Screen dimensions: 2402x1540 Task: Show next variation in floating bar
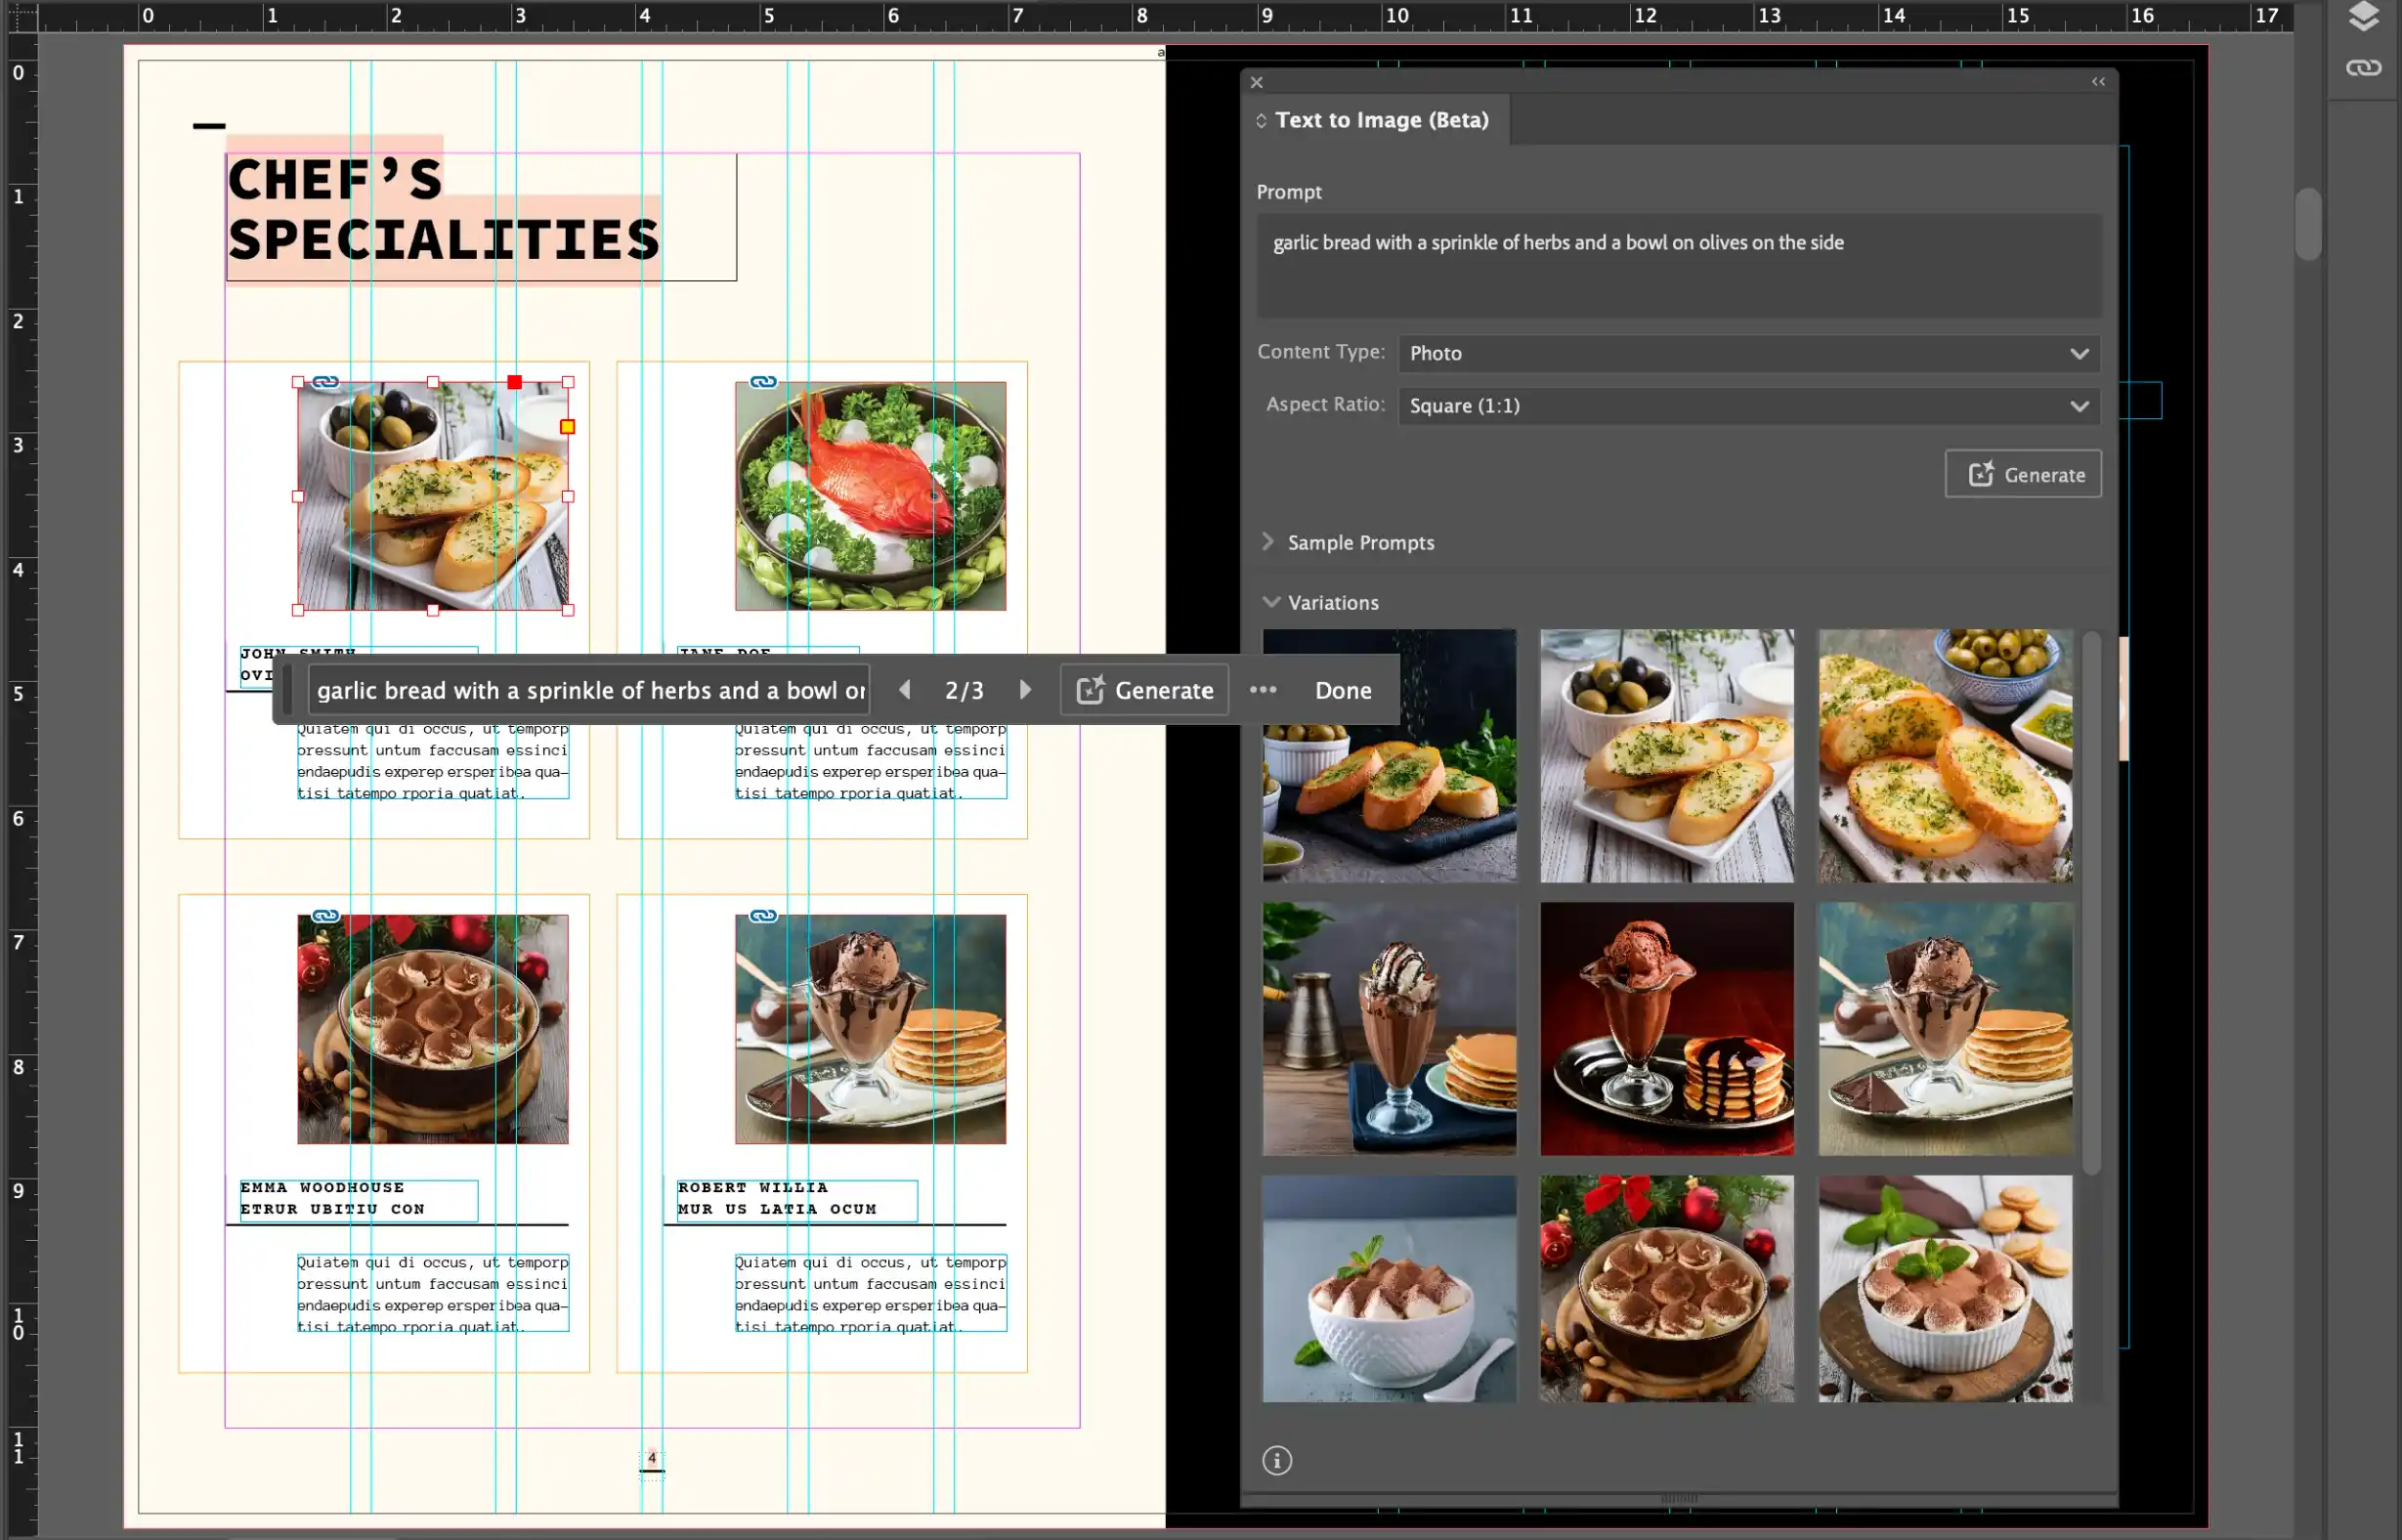tap(1025, 690)
